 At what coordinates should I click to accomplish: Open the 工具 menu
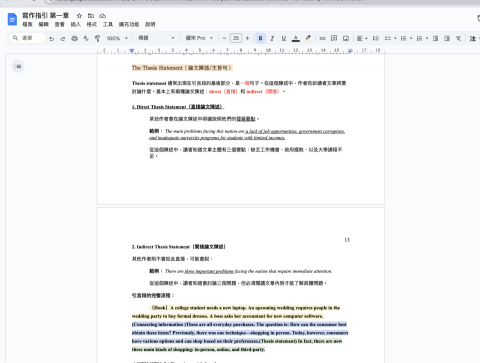point(108,24)
